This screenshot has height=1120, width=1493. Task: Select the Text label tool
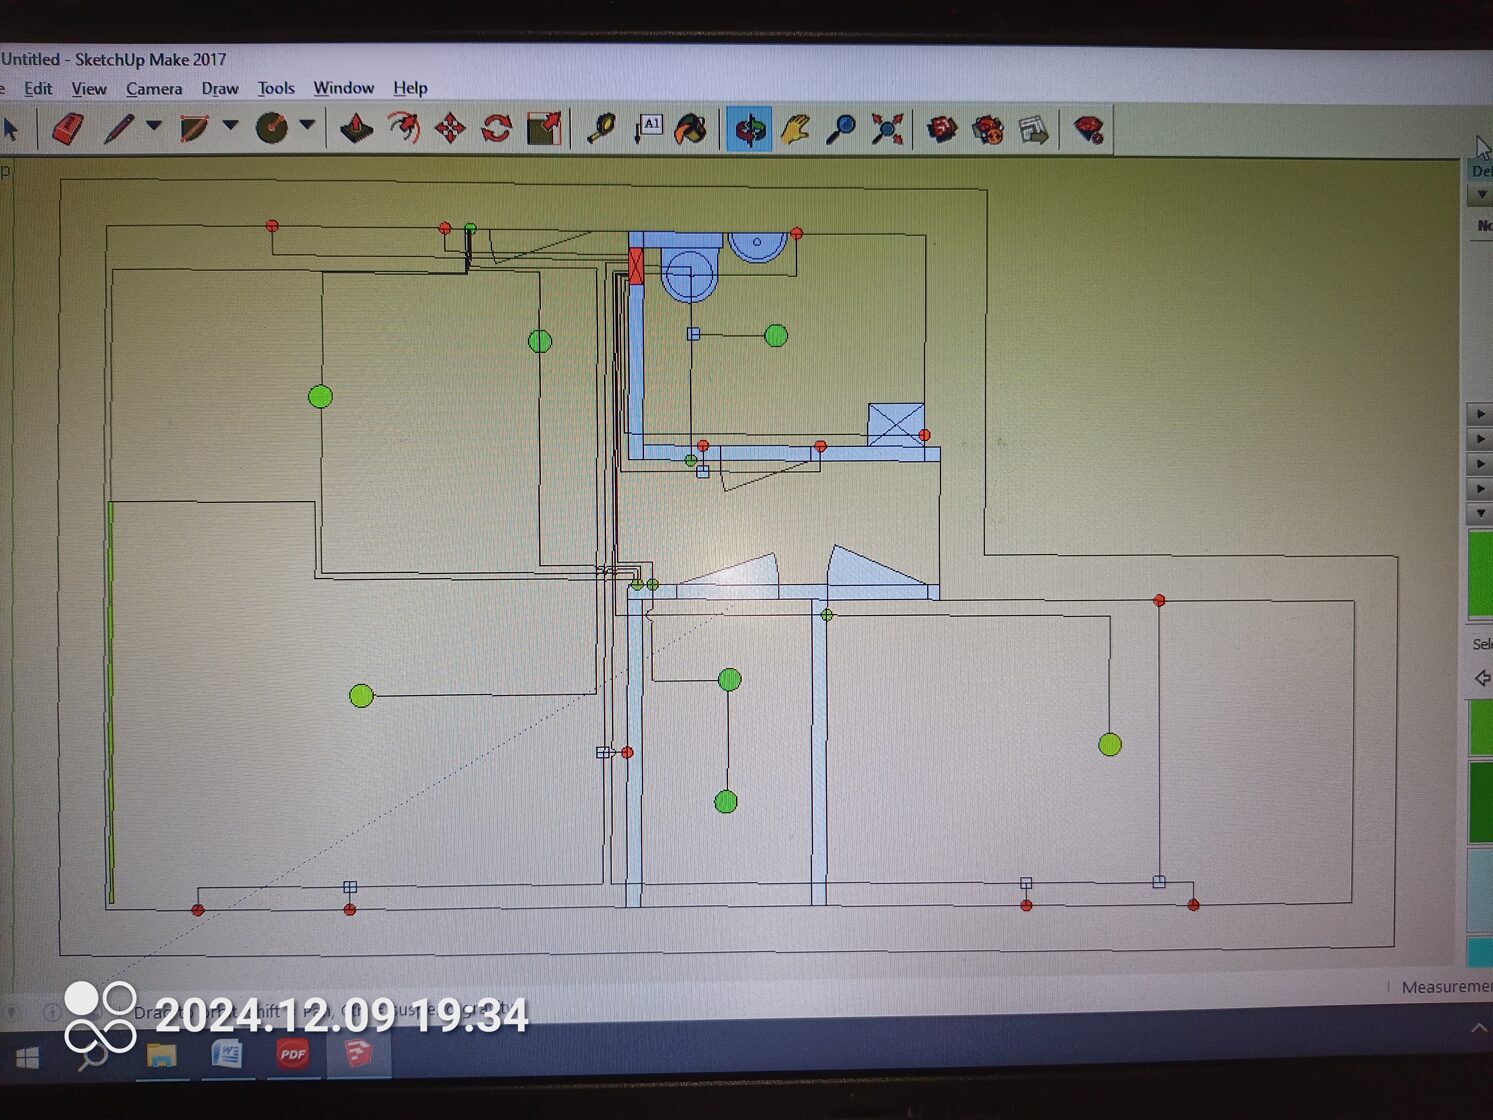[648, 129]
